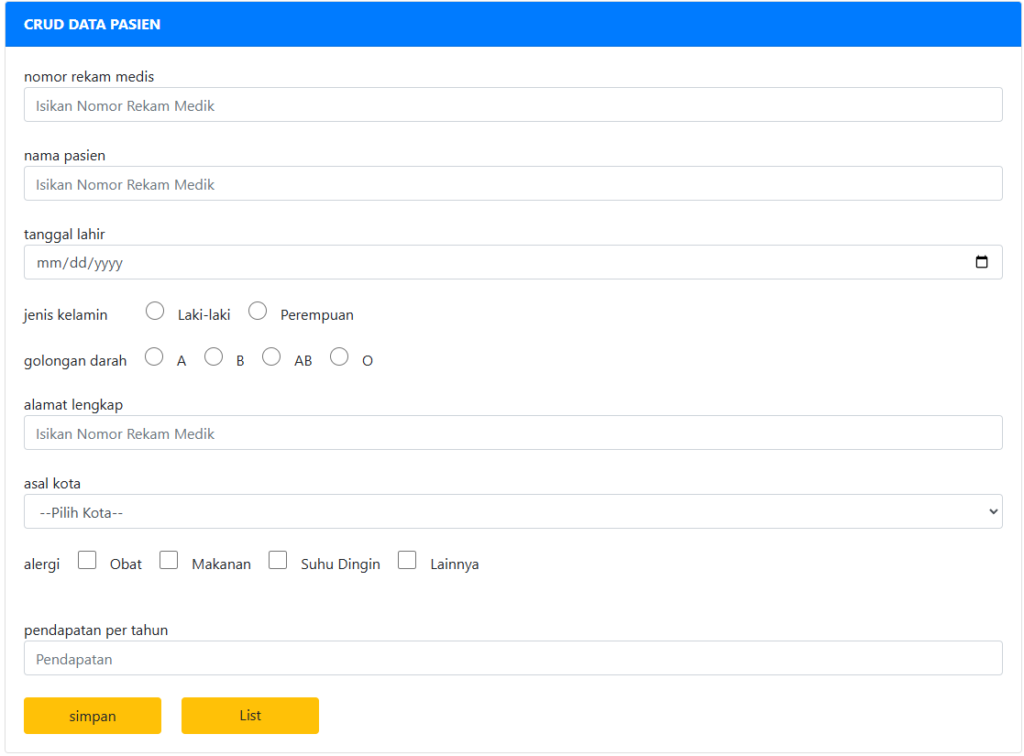Screen dimensions: 1024x756
Task: Focus the nama pasien input field
Action: pyautogui.click(x=513, y=183)
